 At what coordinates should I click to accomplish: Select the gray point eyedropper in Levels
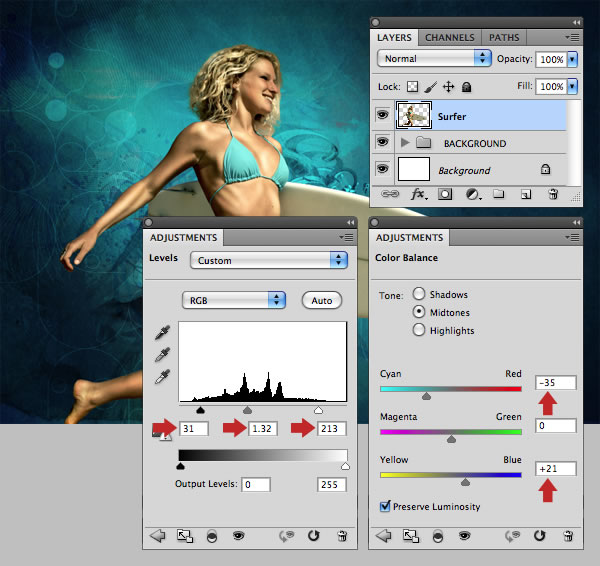point(162,355)
